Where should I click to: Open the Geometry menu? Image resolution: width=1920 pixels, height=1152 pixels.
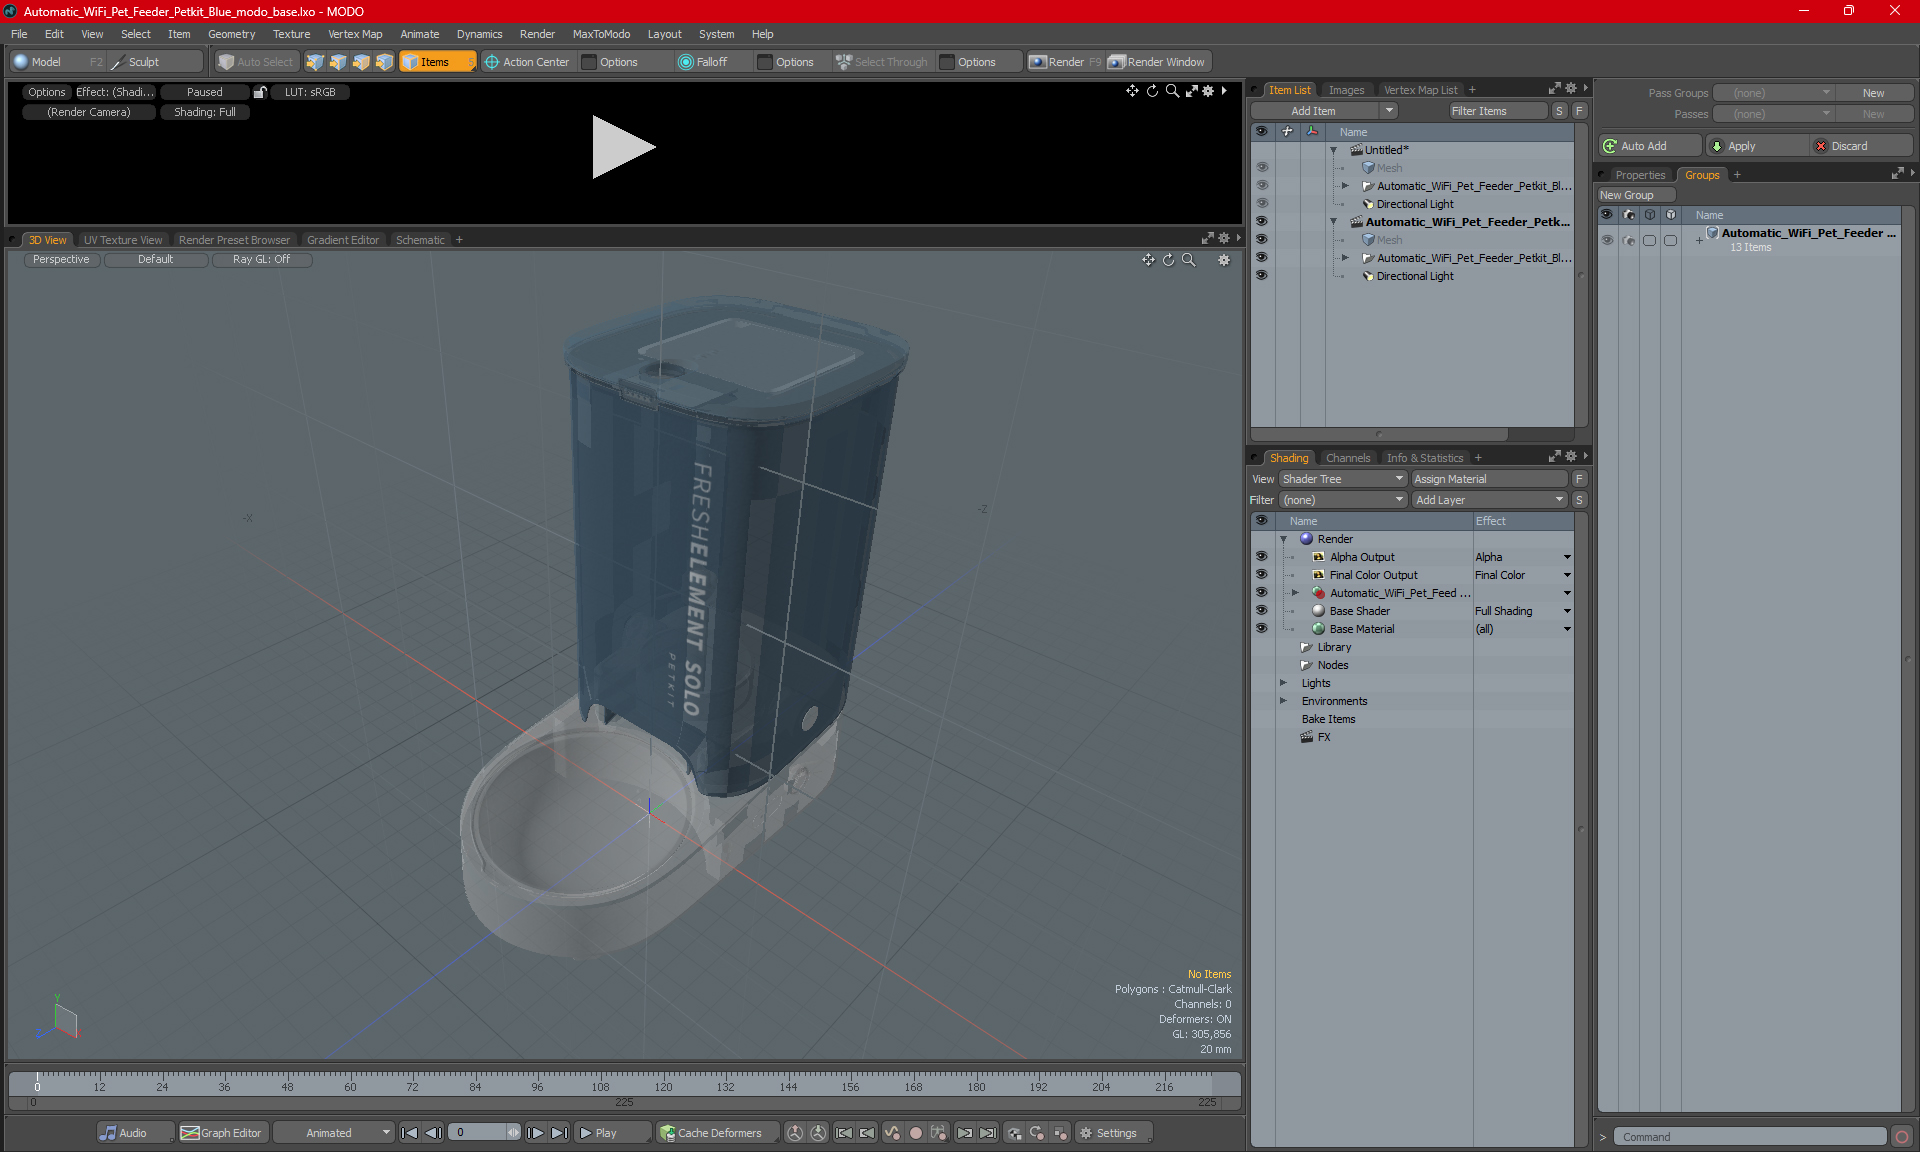pos(231,34)
